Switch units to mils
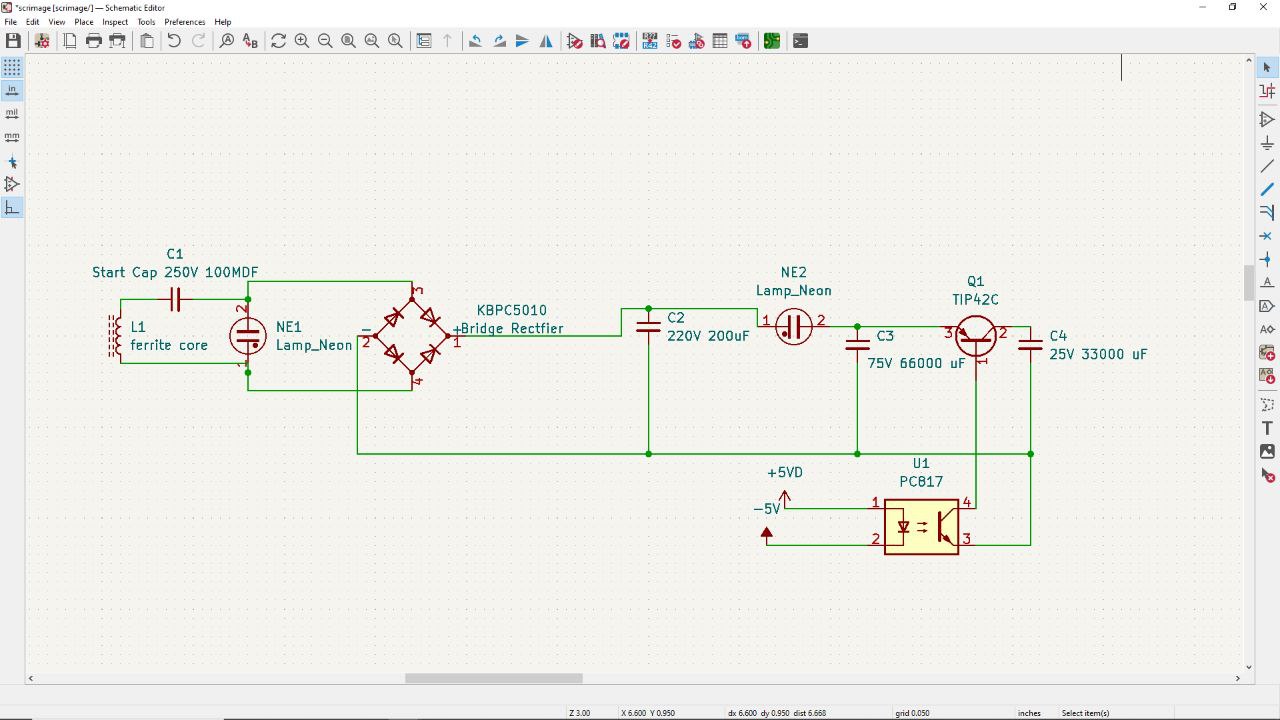The height and width of the screenshot is (720, 1280). pyautogui.click(x=12, y=113)
